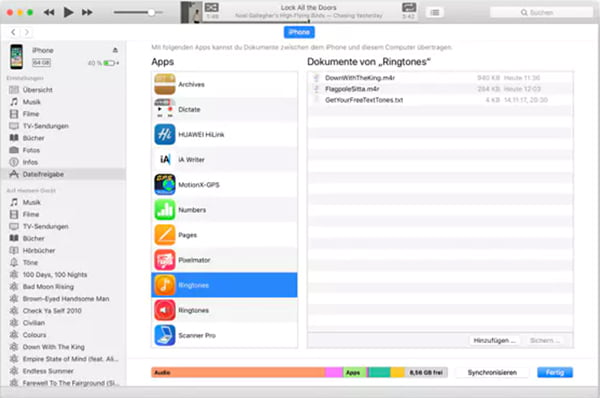Select the Numbers app icon
Viewport: 600px width, 398px height.
[x=165, y=210]
